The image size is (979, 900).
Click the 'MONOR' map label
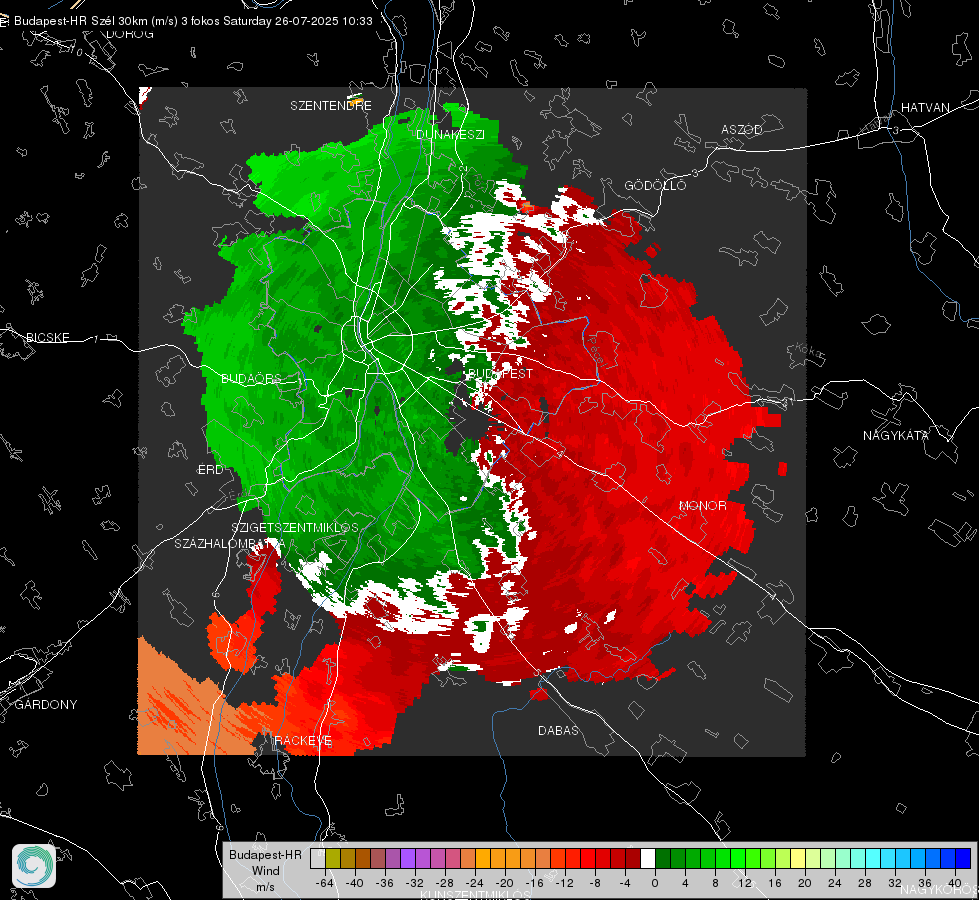click(x=703, y=505)
